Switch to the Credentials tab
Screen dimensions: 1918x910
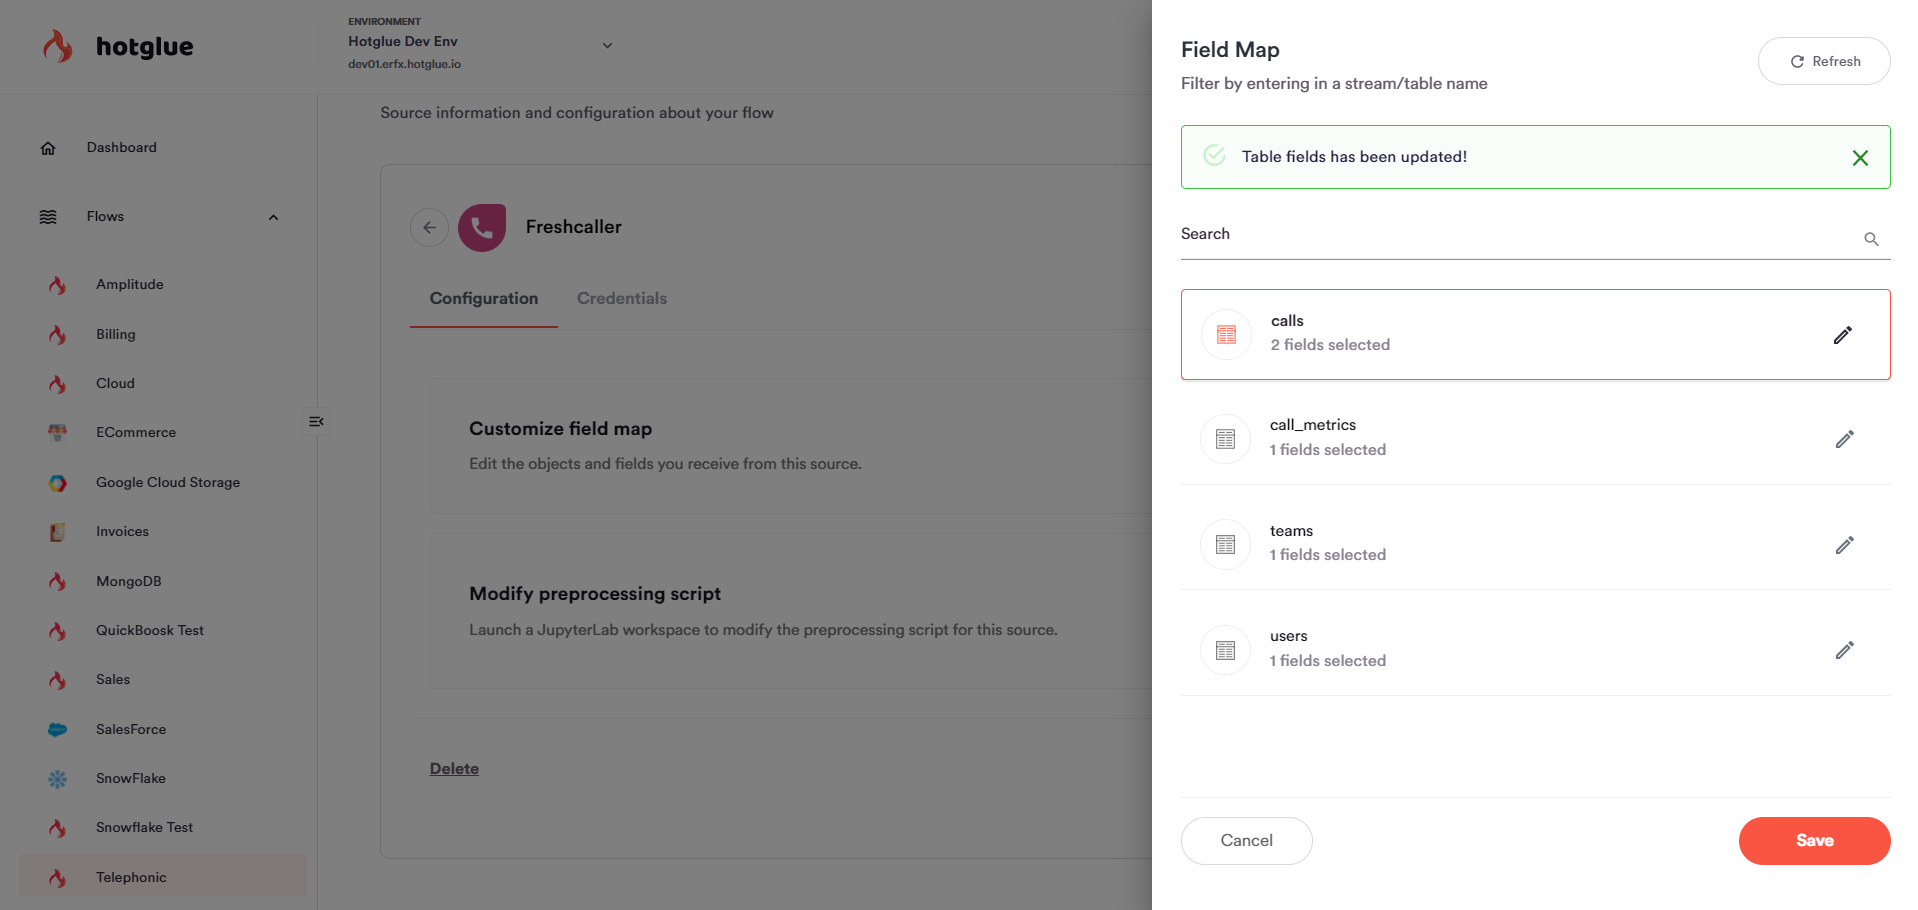[622, 298]
